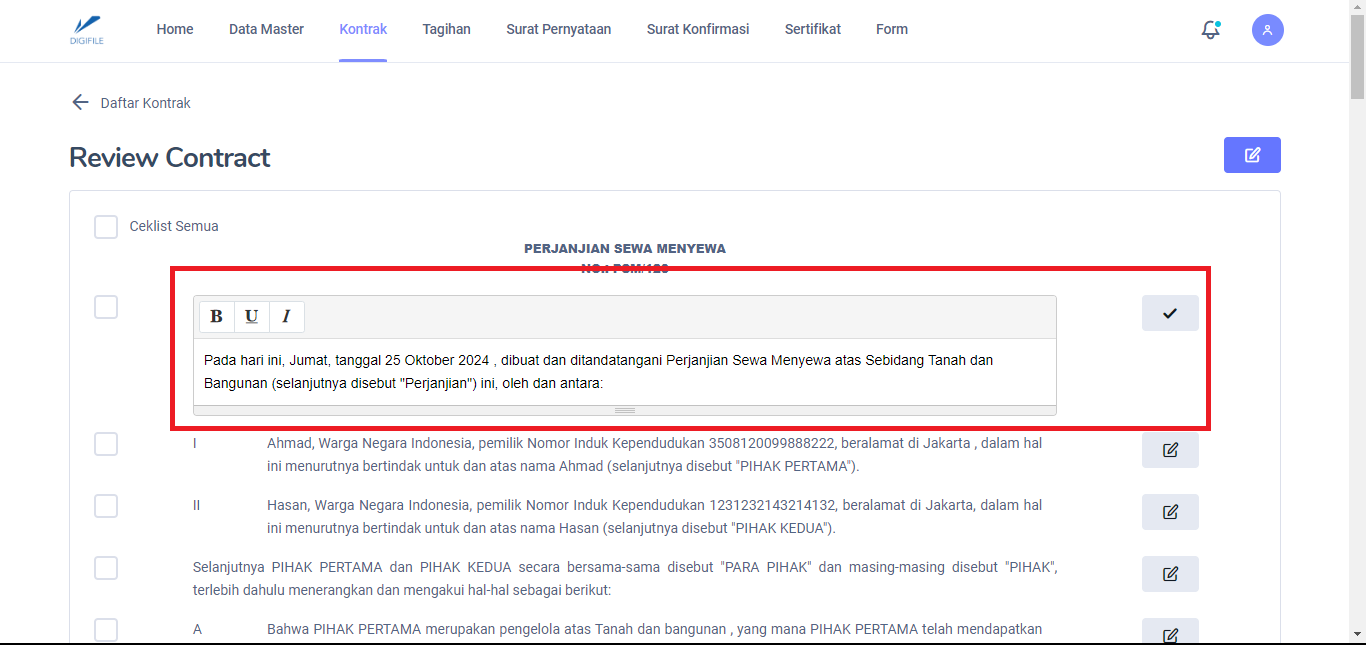Click the DIGIFILE logo
Image resolution: width=1366 pixels, height=645 pixels.
[x=88, y=29]
